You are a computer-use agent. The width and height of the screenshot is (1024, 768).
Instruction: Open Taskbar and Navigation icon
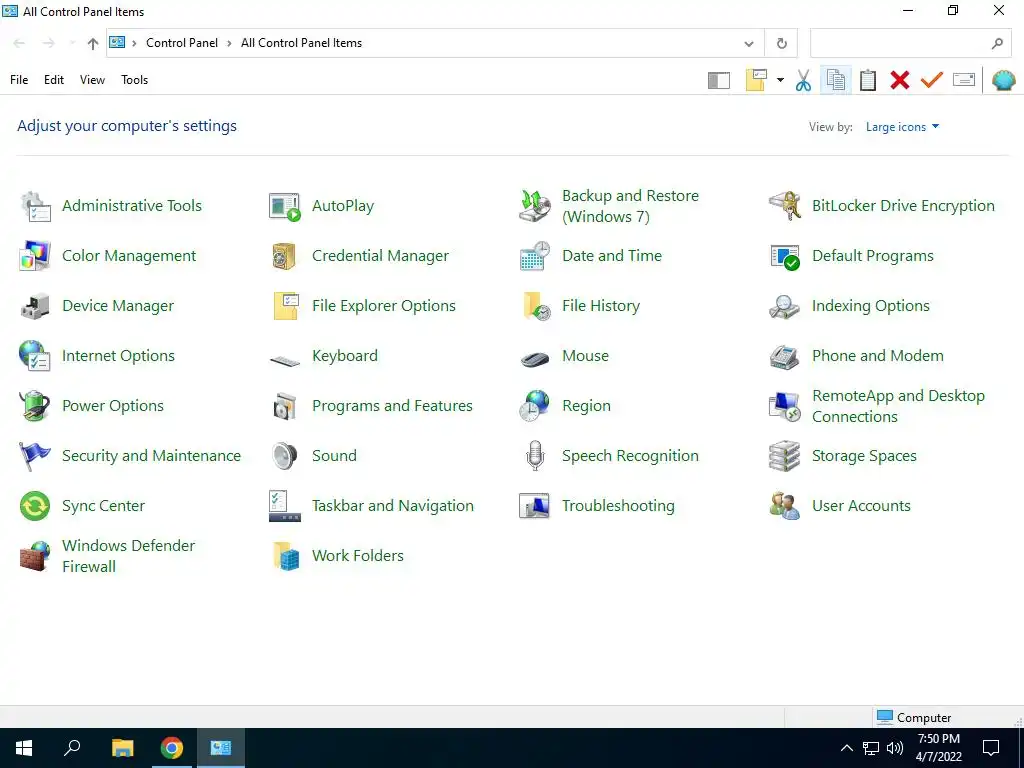(285, 505)
